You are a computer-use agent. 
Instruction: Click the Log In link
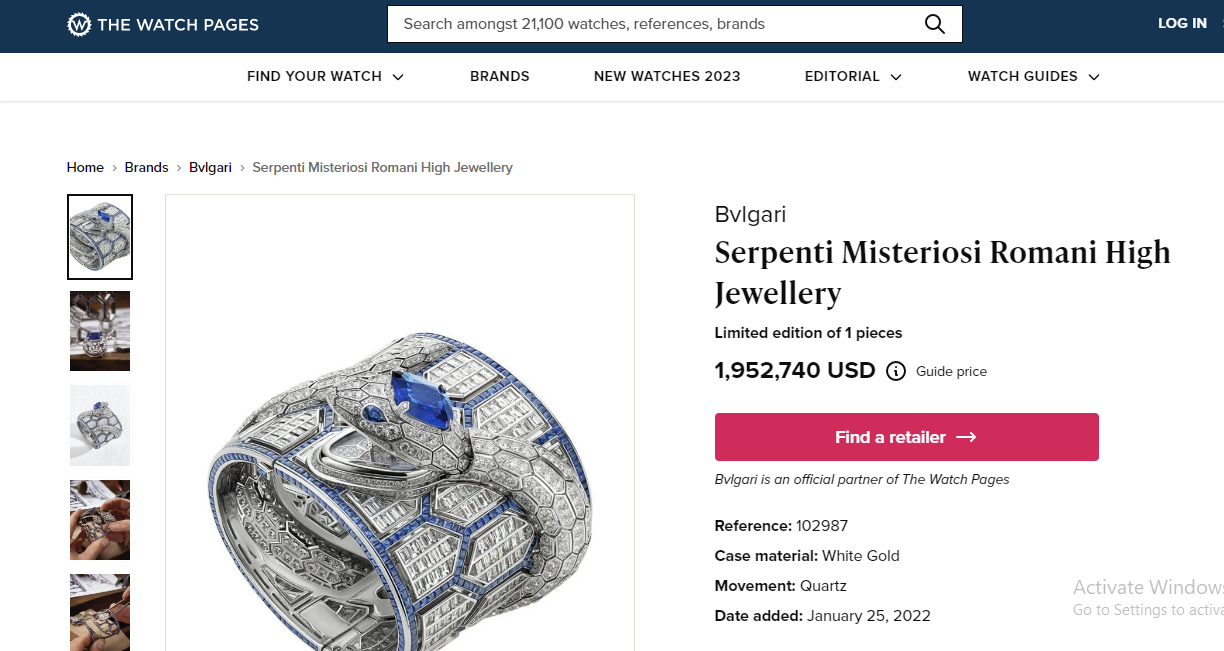pyautogui.click(x=1182, y=23)
